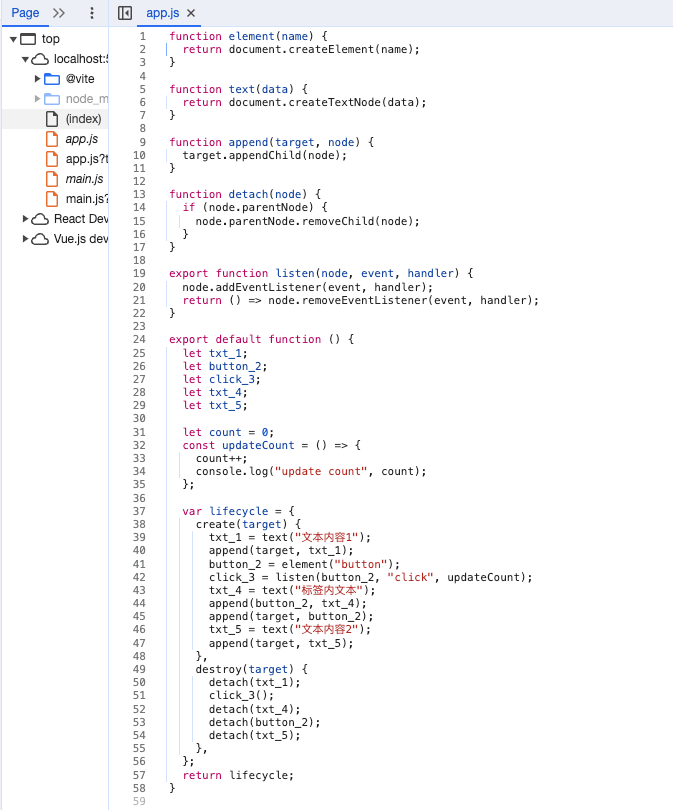Open the (index) file
This screenshot has height=810, width=673.
click(83, 119)
